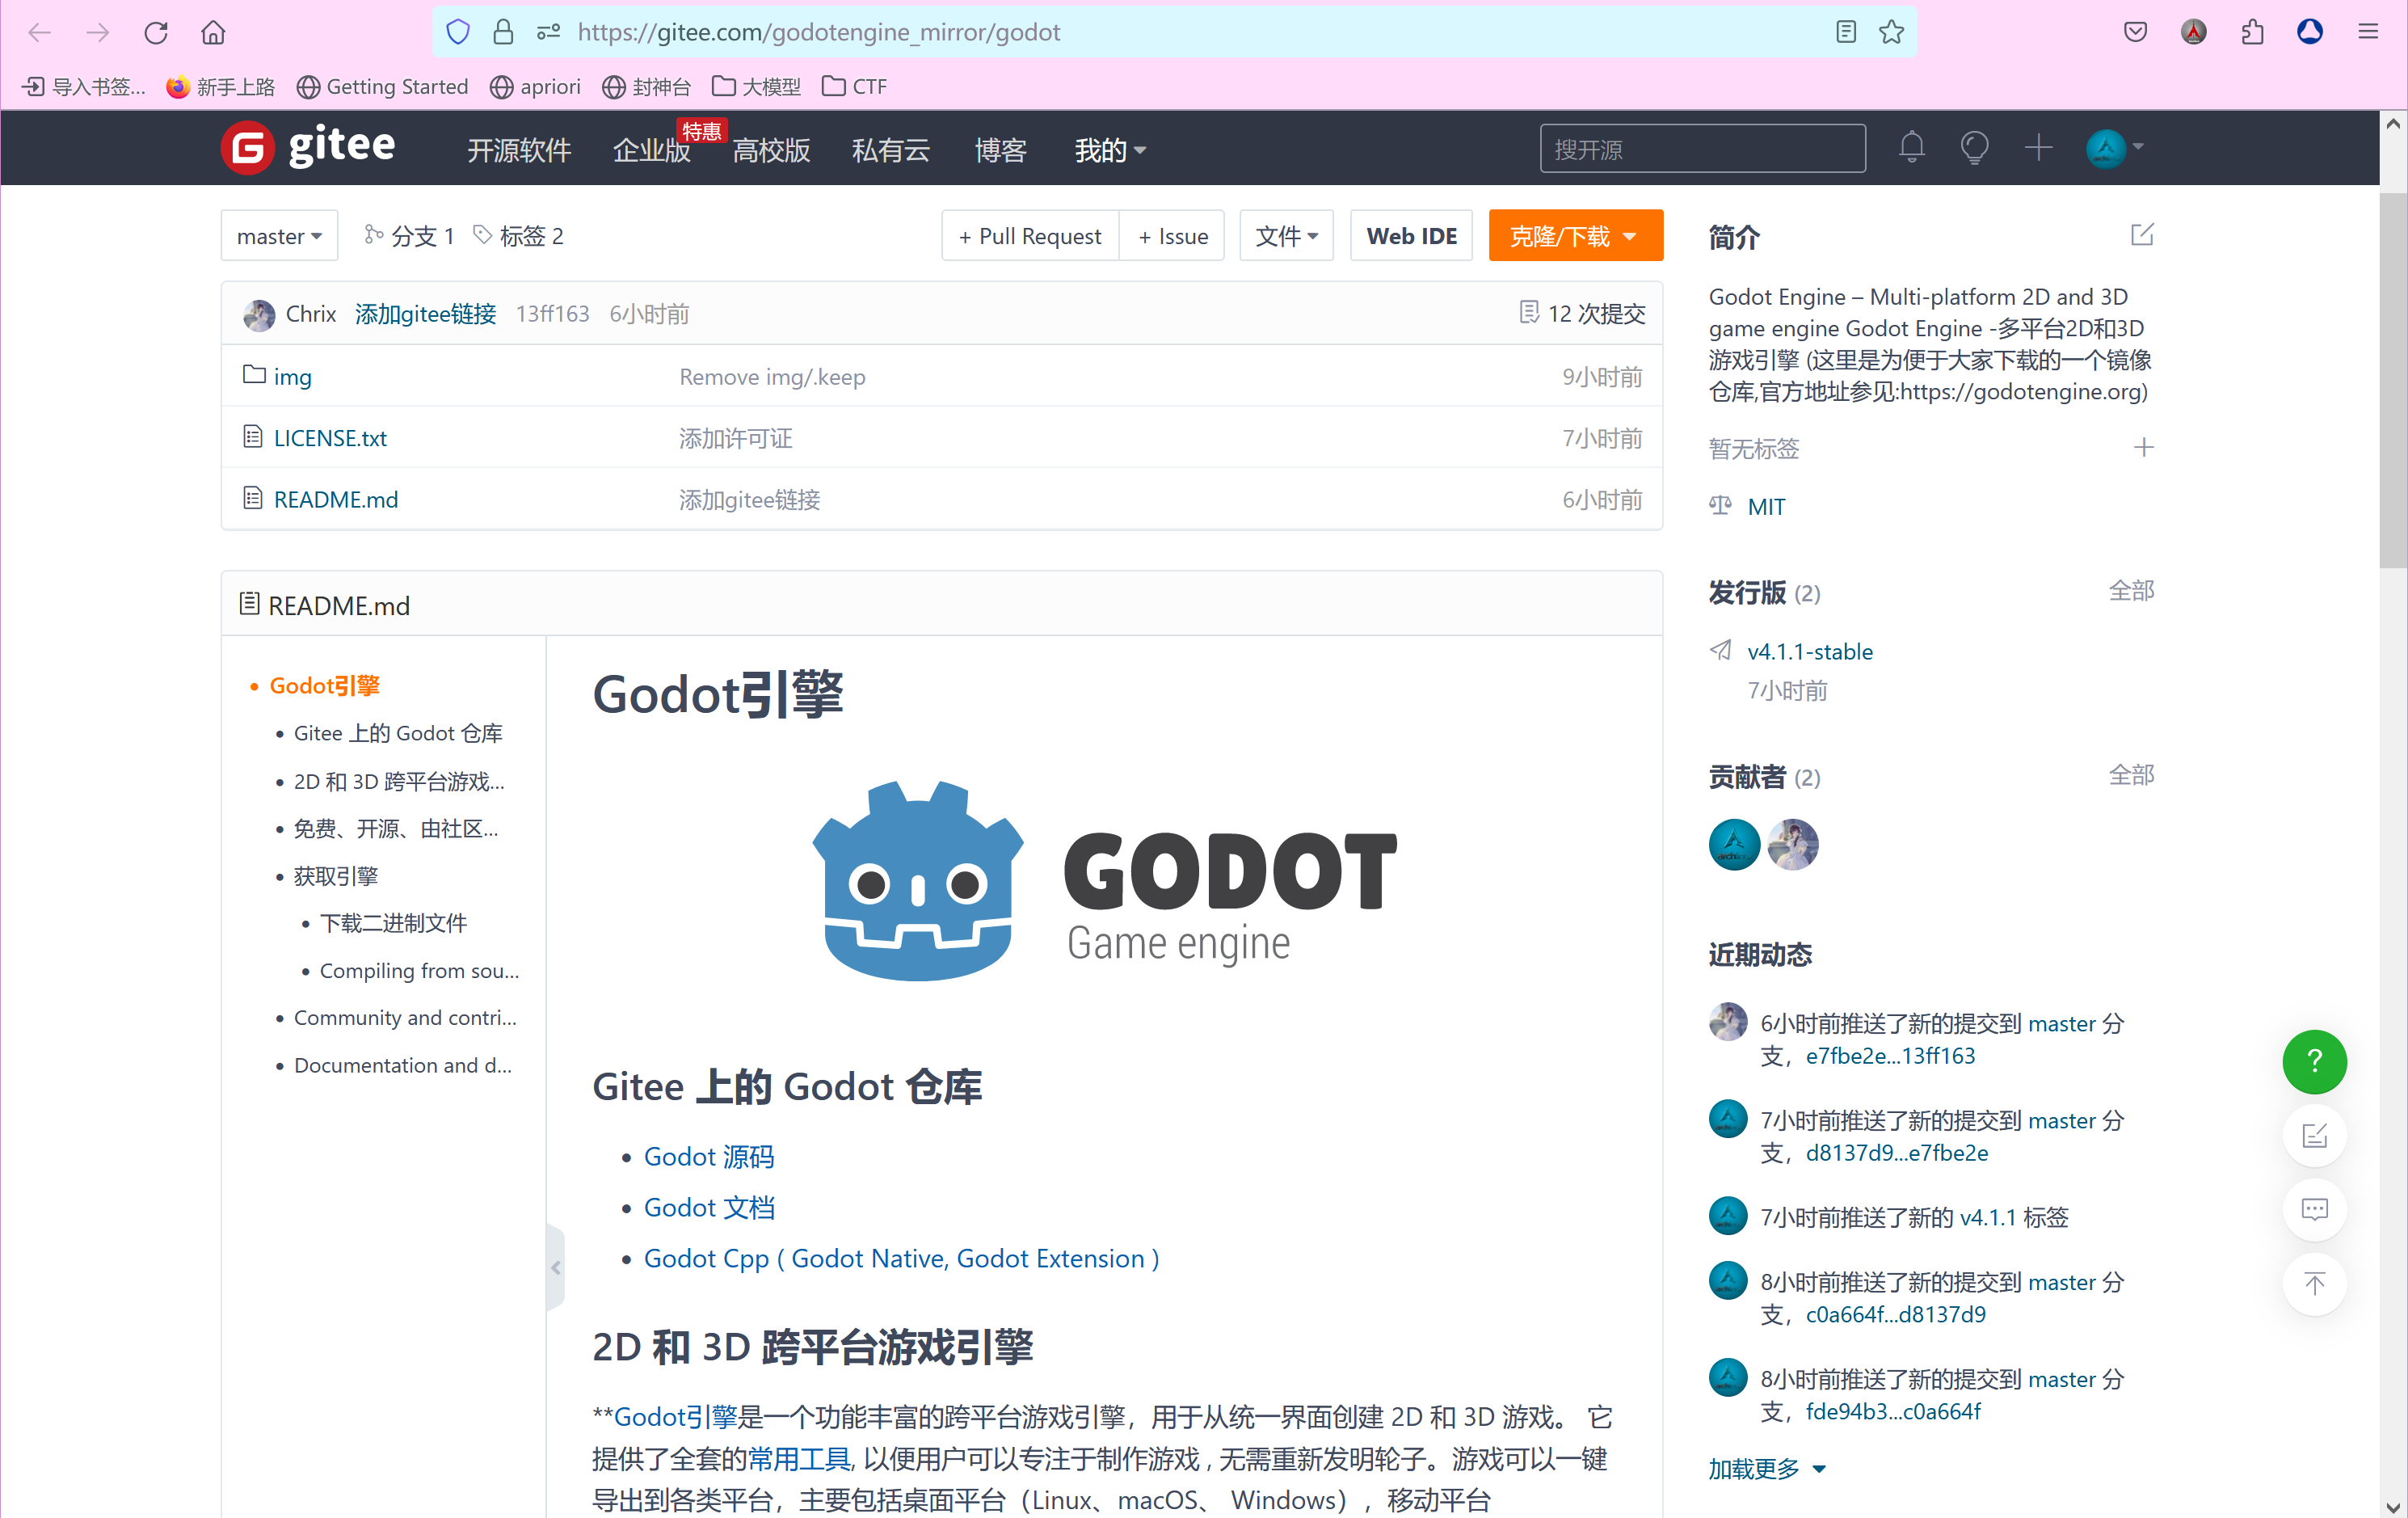Open the Getting Started bookmark

tap(383, 87)
